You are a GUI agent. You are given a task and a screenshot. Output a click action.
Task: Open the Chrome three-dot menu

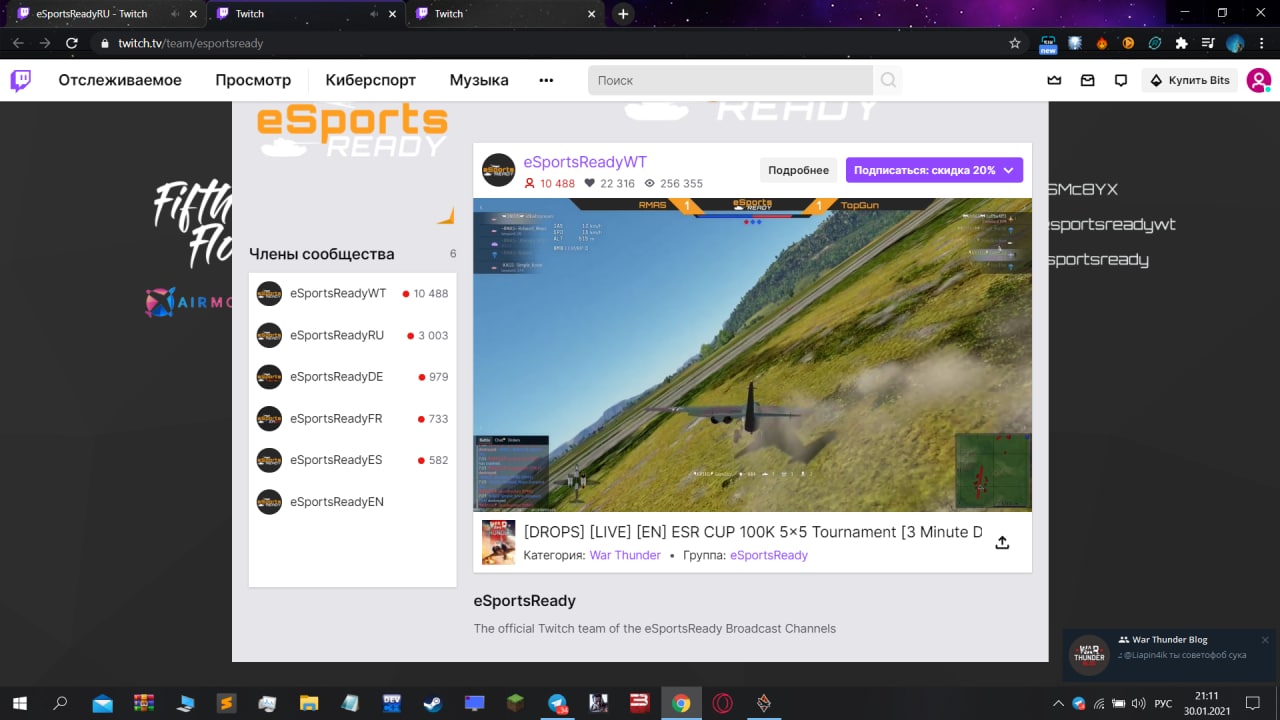coord(1262,43)
